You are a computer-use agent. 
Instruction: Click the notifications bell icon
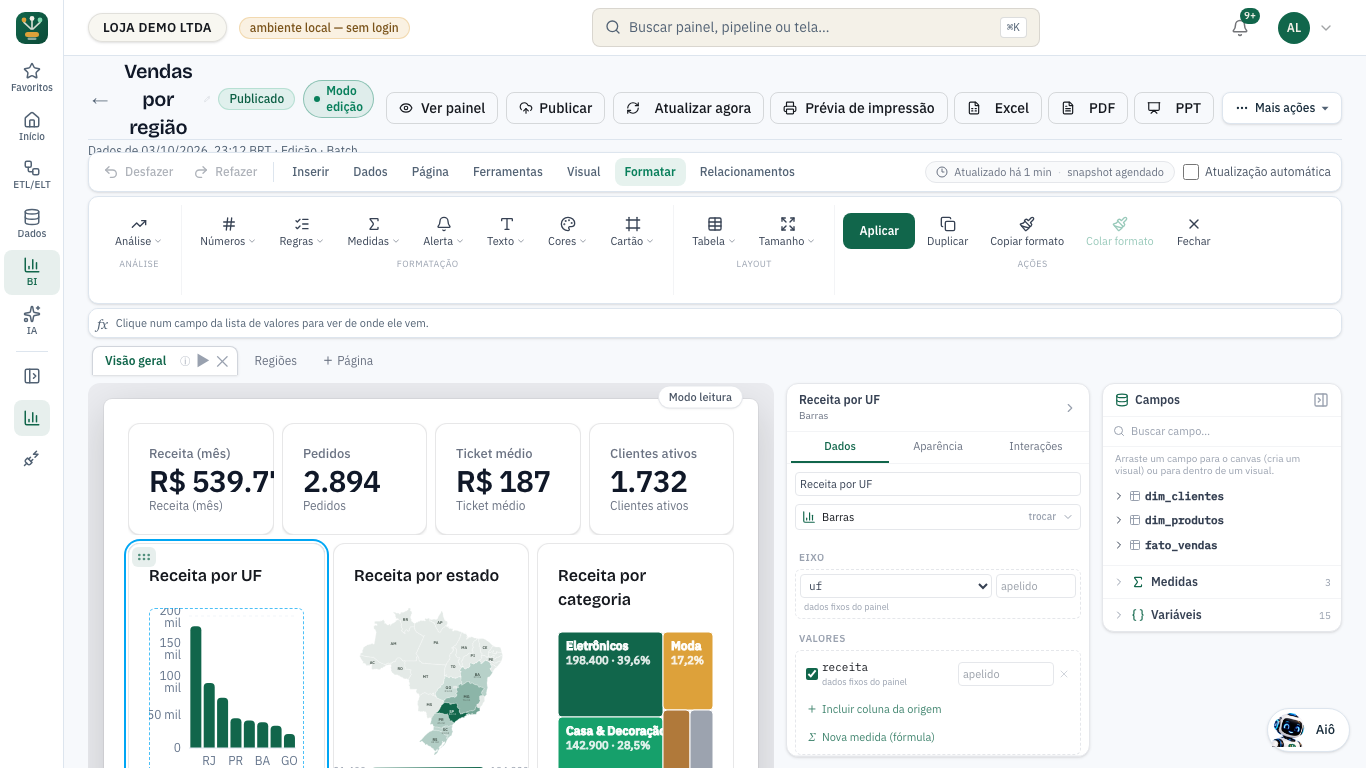point(1240,28)
